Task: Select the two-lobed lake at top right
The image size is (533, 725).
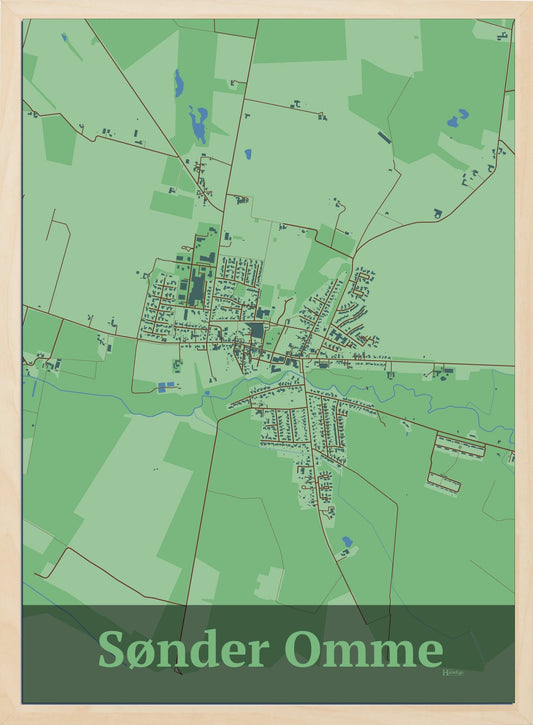Action: 458,118
